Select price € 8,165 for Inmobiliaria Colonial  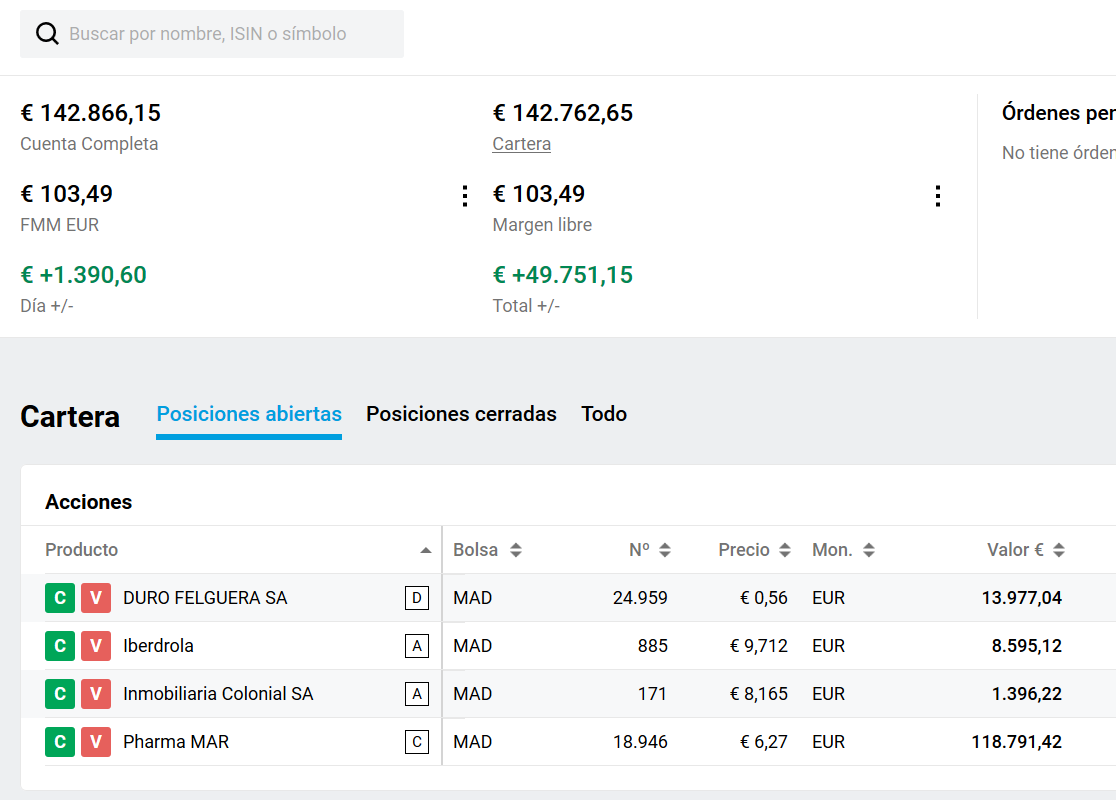pos(759,694)
